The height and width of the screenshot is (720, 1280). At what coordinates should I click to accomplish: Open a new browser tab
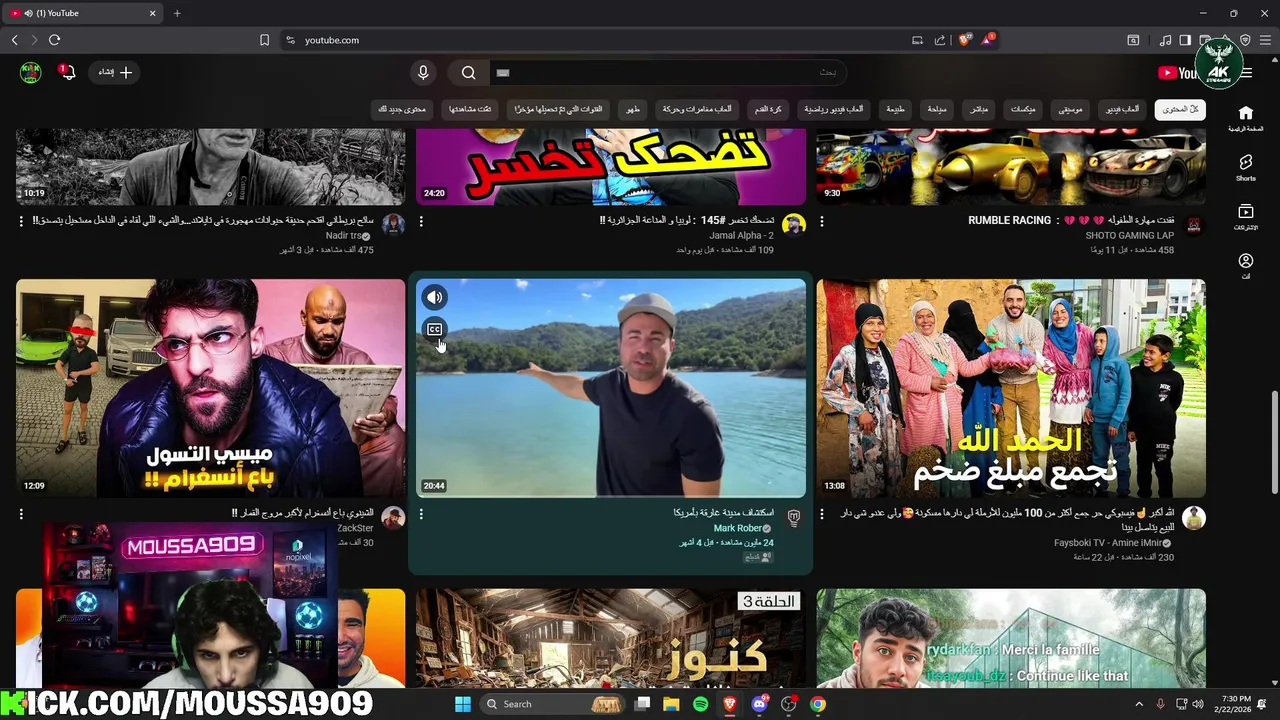177,13
